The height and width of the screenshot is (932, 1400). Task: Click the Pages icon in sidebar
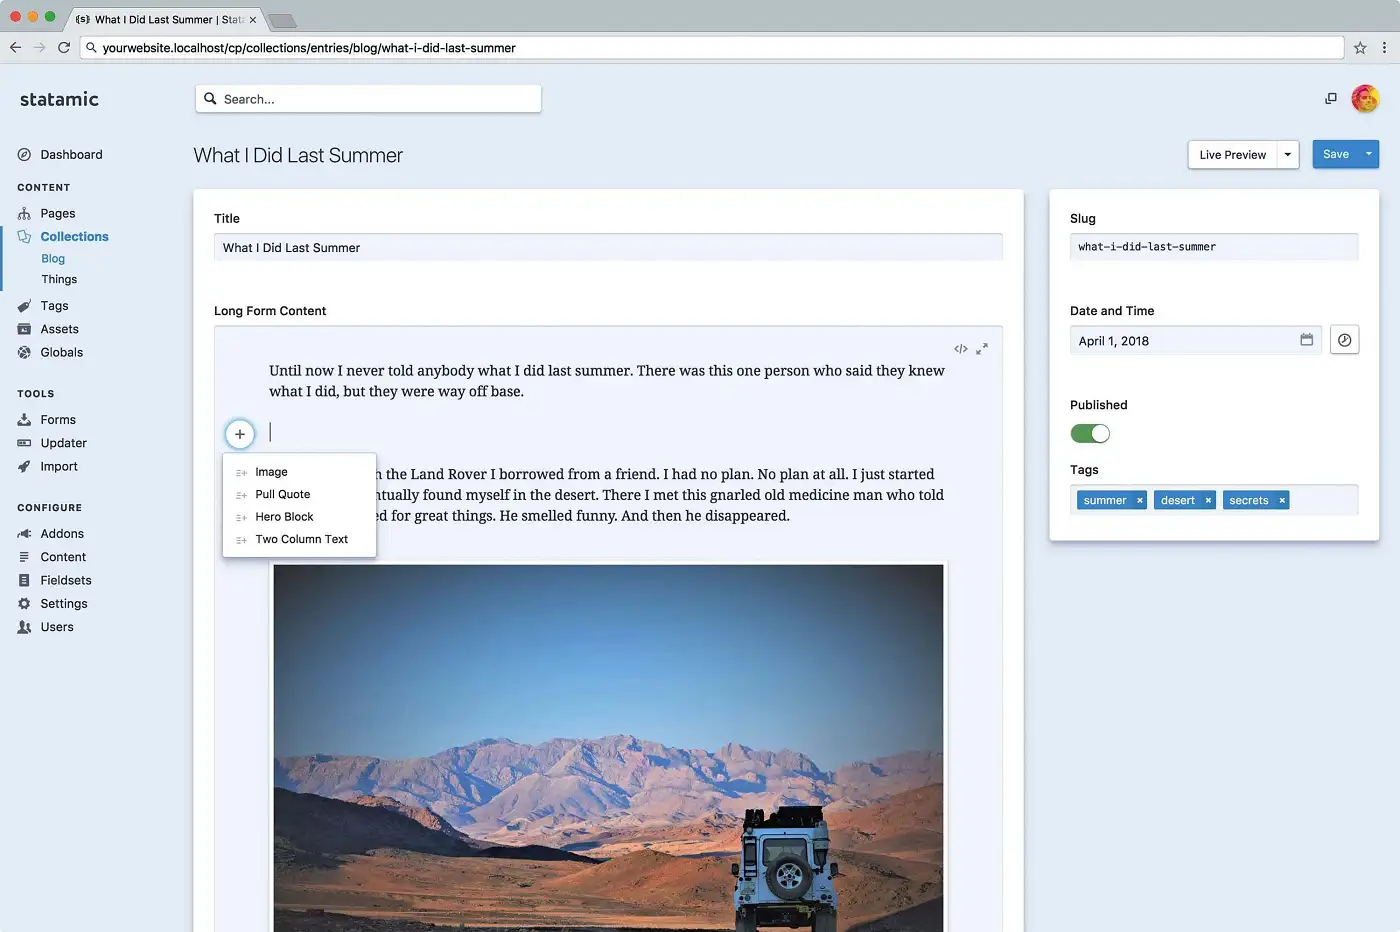pyautogui.click(x=24, y=214)
